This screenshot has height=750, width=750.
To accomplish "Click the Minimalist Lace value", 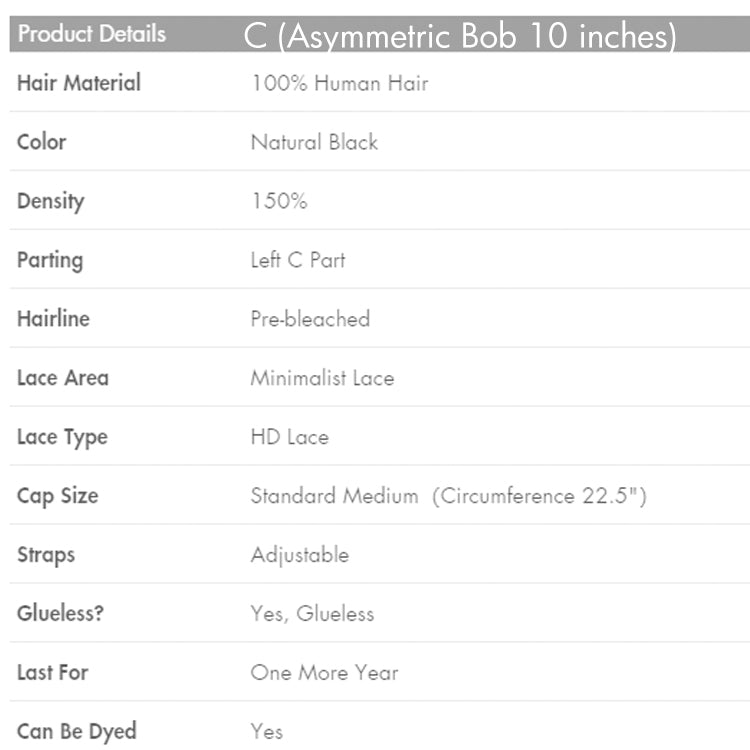I will tap(322, 378).
